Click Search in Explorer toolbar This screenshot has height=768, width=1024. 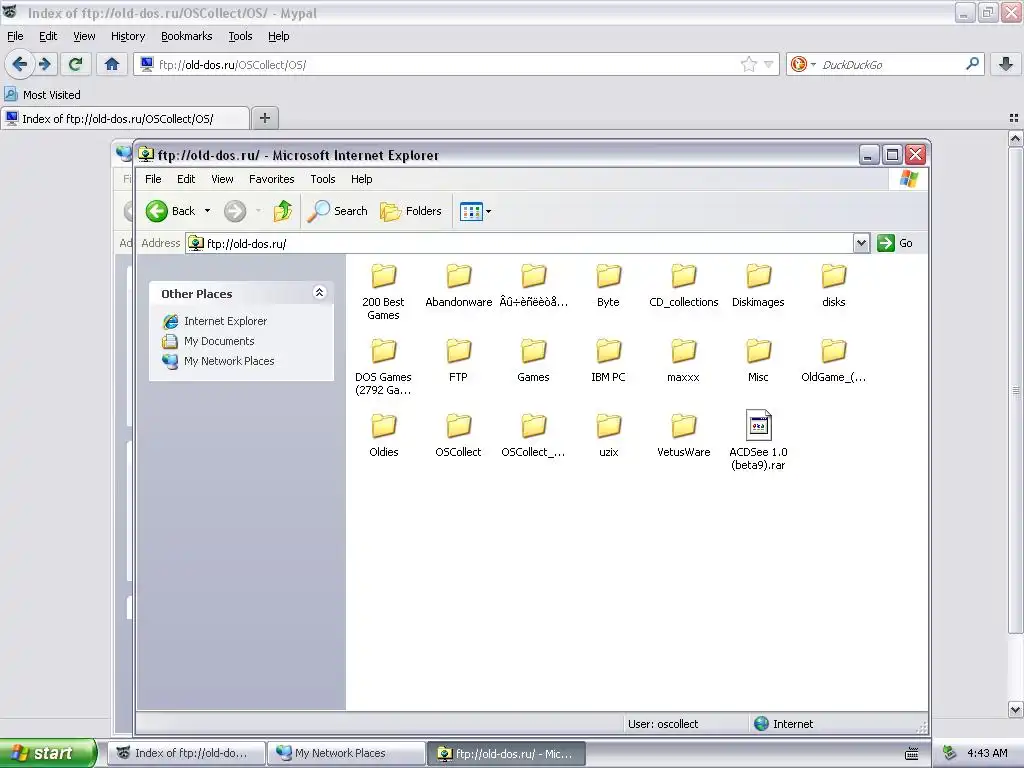pos(338,211)
